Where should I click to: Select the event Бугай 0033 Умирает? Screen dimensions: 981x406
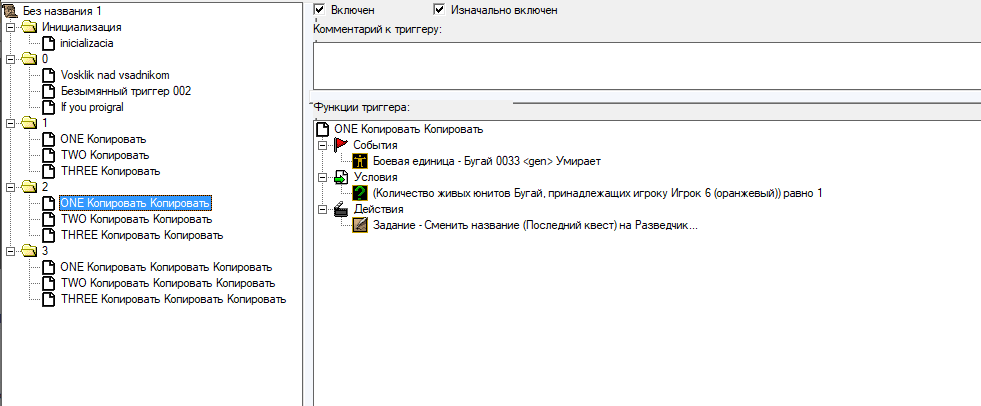click(x=487, y=161)
